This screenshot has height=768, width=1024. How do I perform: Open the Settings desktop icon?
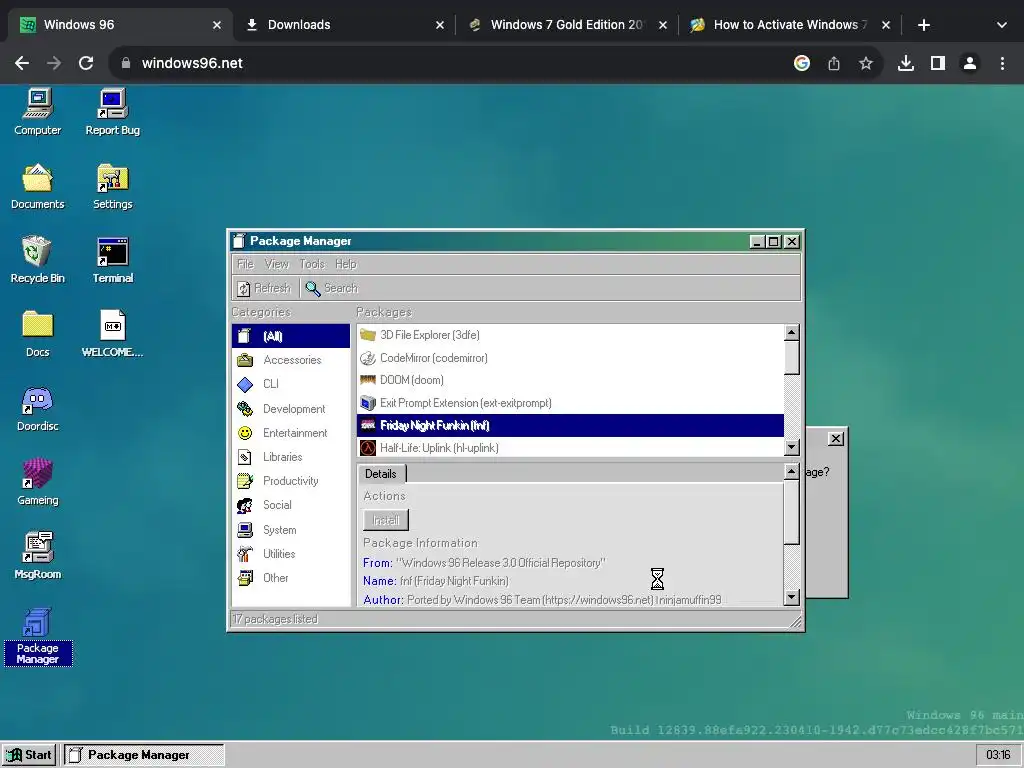coord(112,186)
